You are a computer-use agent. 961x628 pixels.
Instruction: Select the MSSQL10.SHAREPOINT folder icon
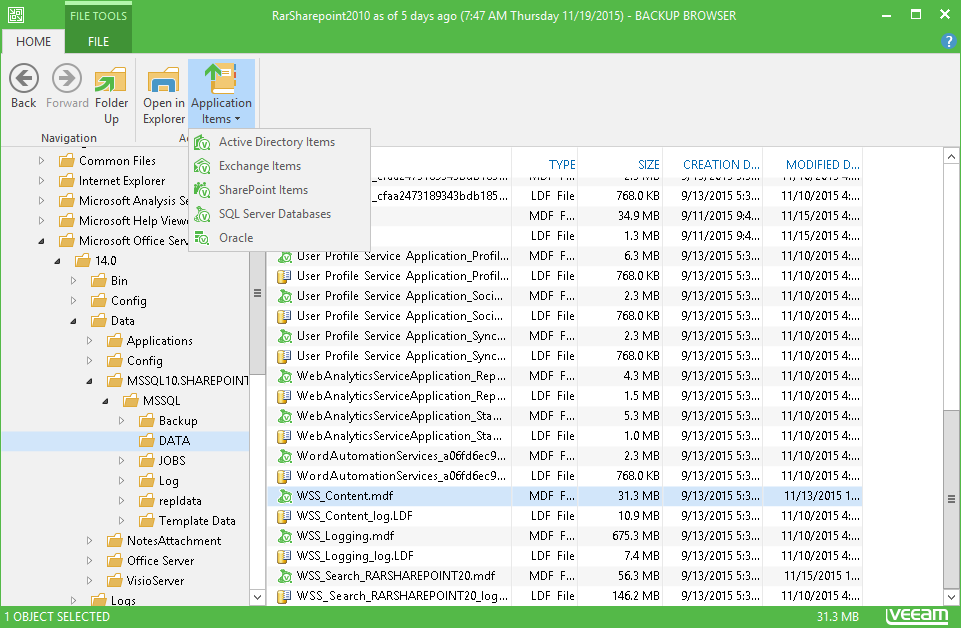[x=115, y=380]
